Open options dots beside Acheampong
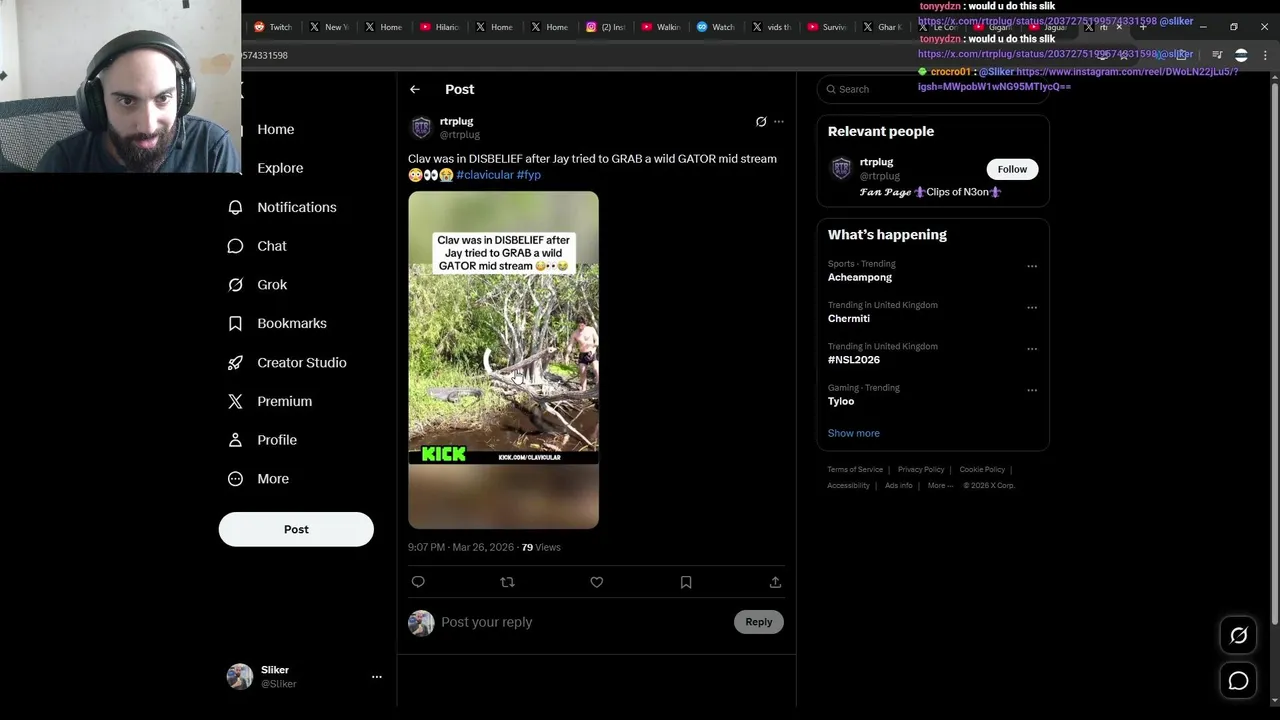This screenshot has width=1280, height=720. 1032,267
